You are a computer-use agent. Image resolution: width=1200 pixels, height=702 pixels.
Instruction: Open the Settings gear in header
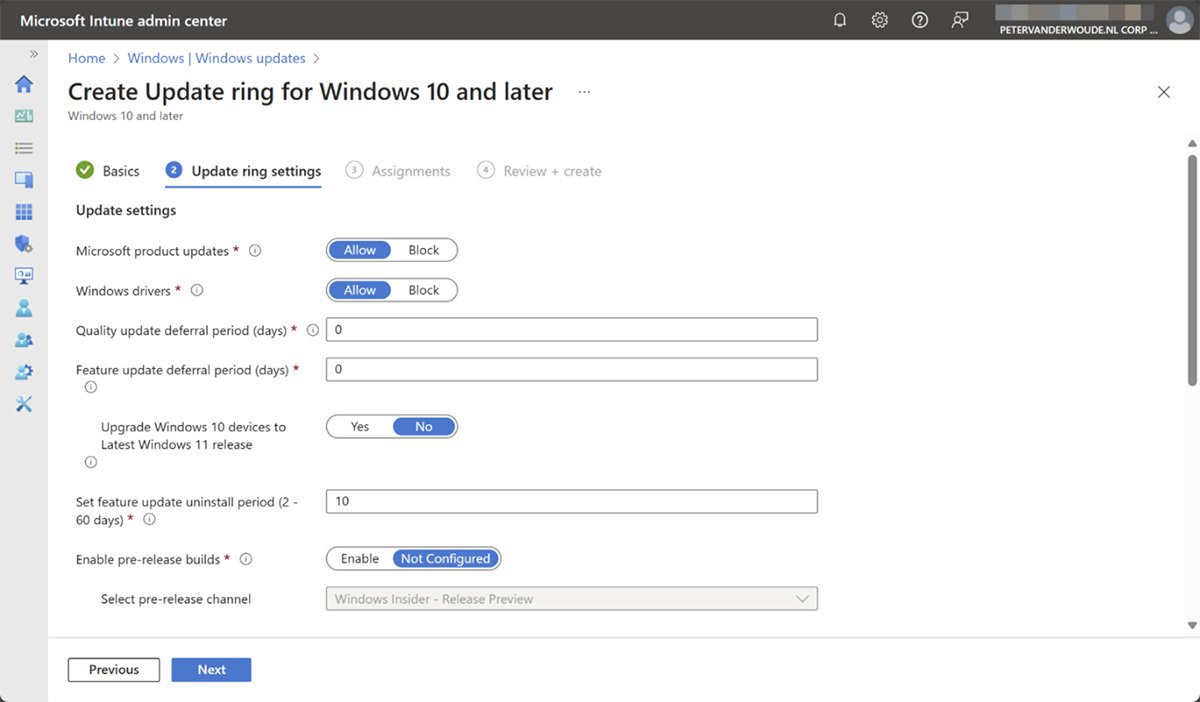[880, 20]
